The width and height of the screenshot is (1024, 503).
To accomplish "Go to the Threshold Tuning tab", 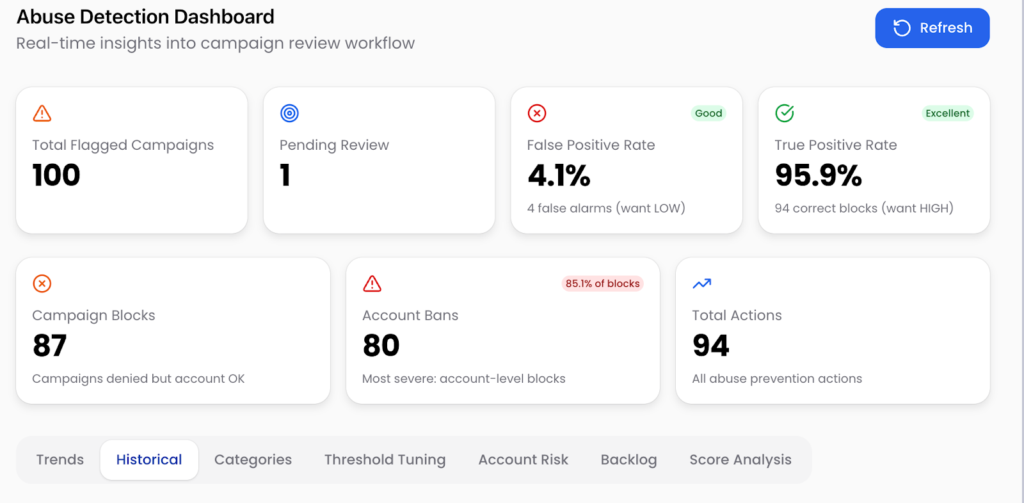I will (x=385, y=460).
